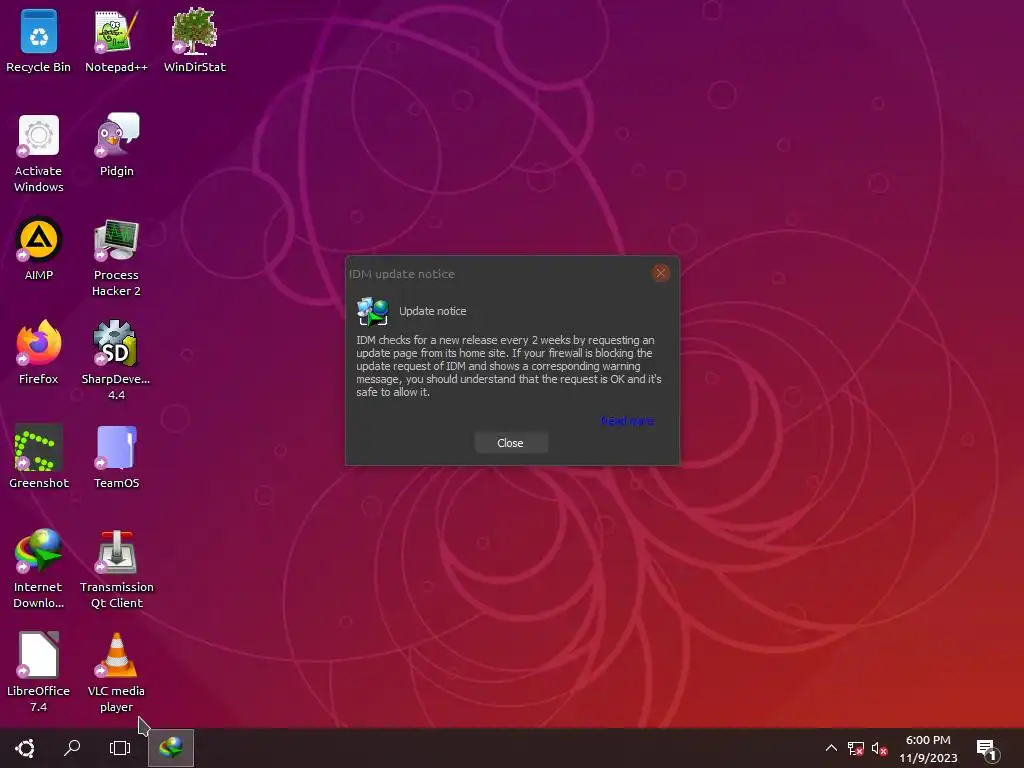Open Task View on the taskbar
This screenshot has width=1024, height=768.
tap(120, 748)
